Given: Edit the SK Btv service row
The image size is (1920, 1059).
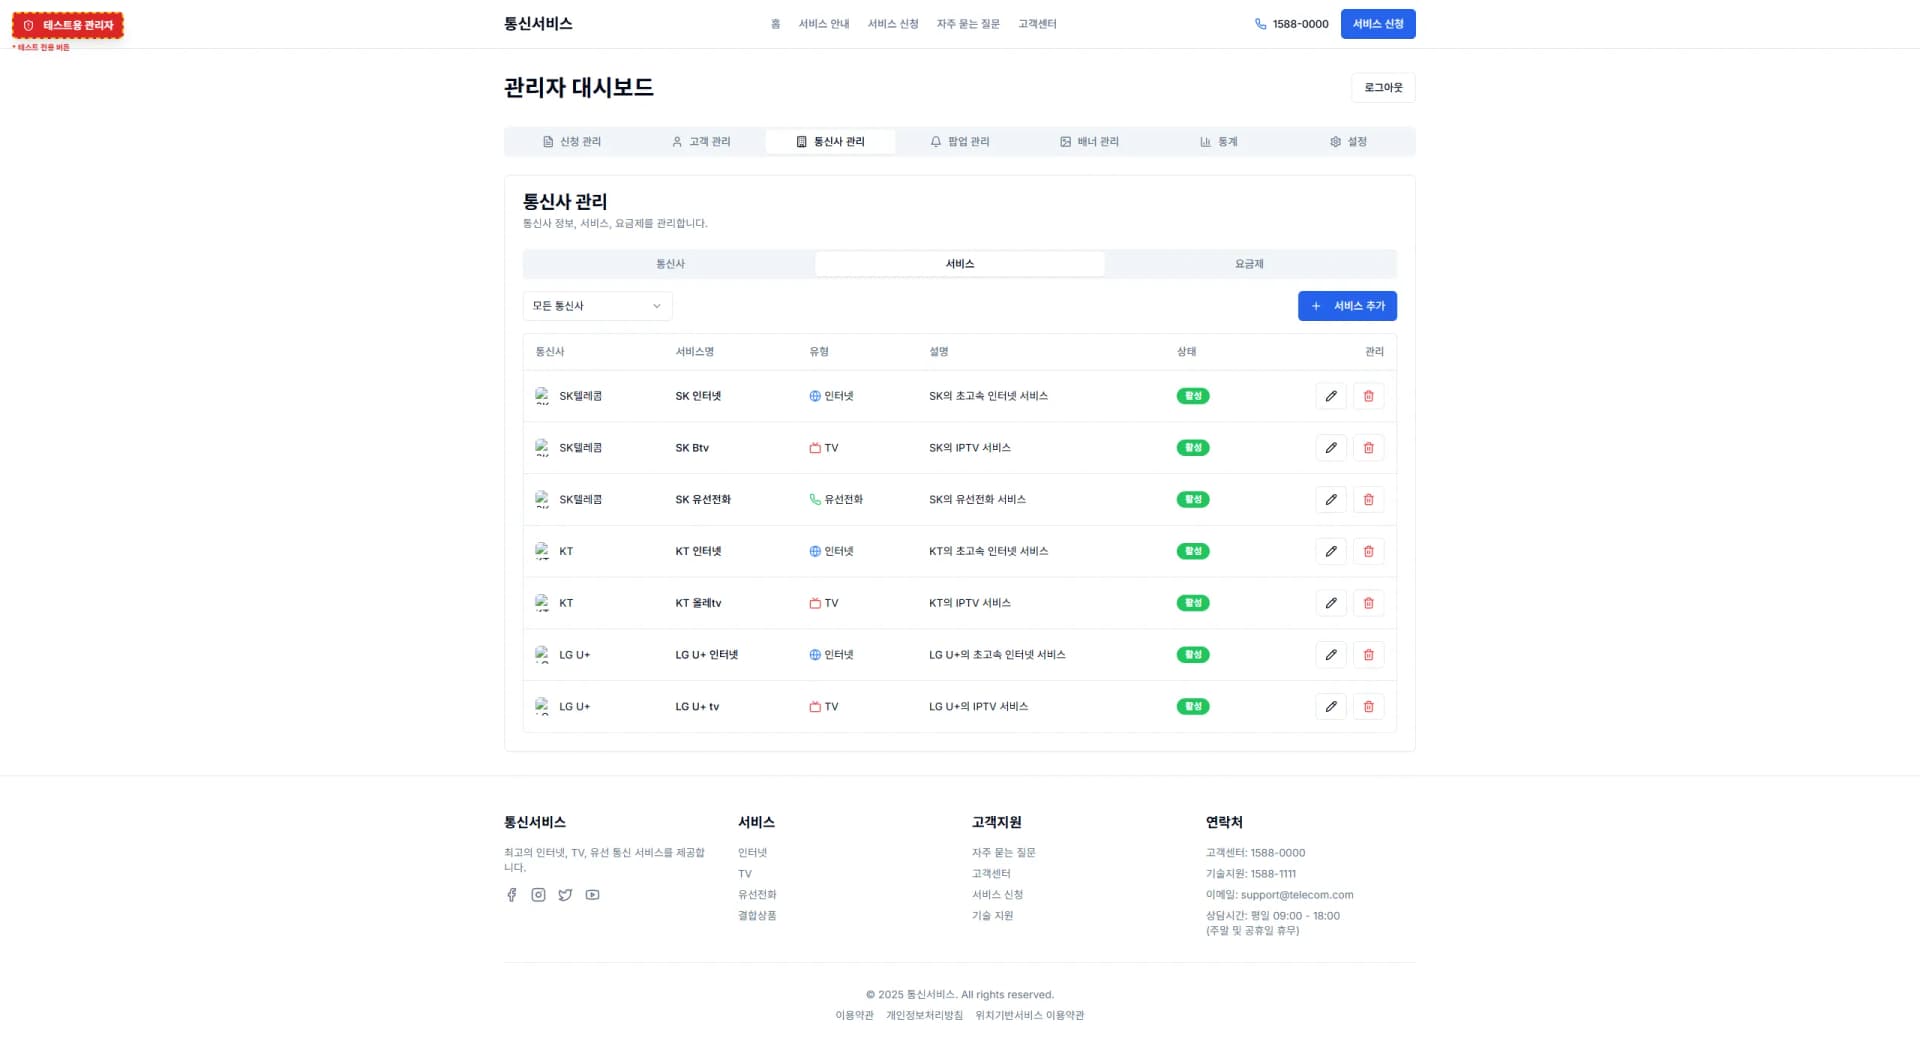Looking at the screenshot, I should coord(1330,448).
